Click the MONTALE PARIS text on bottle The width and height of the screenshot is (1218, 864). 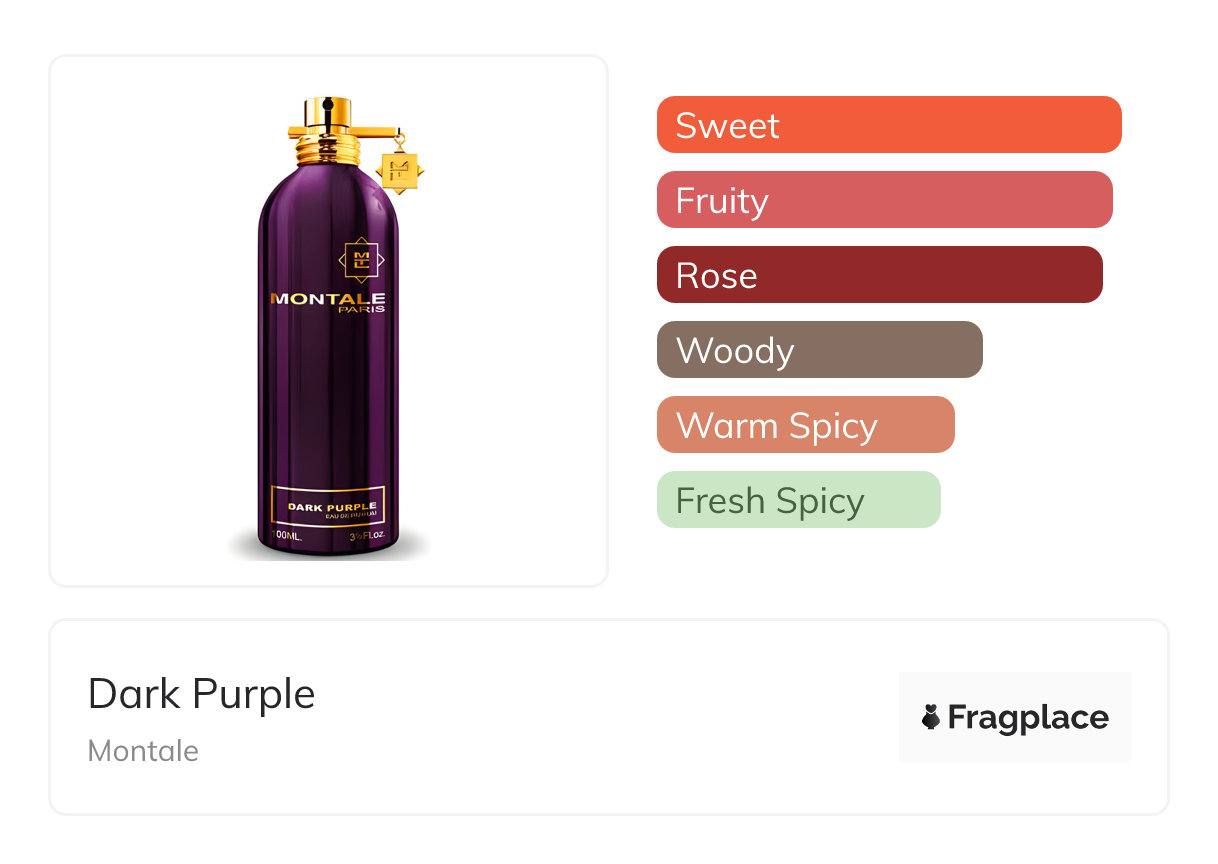click(328, 302)
